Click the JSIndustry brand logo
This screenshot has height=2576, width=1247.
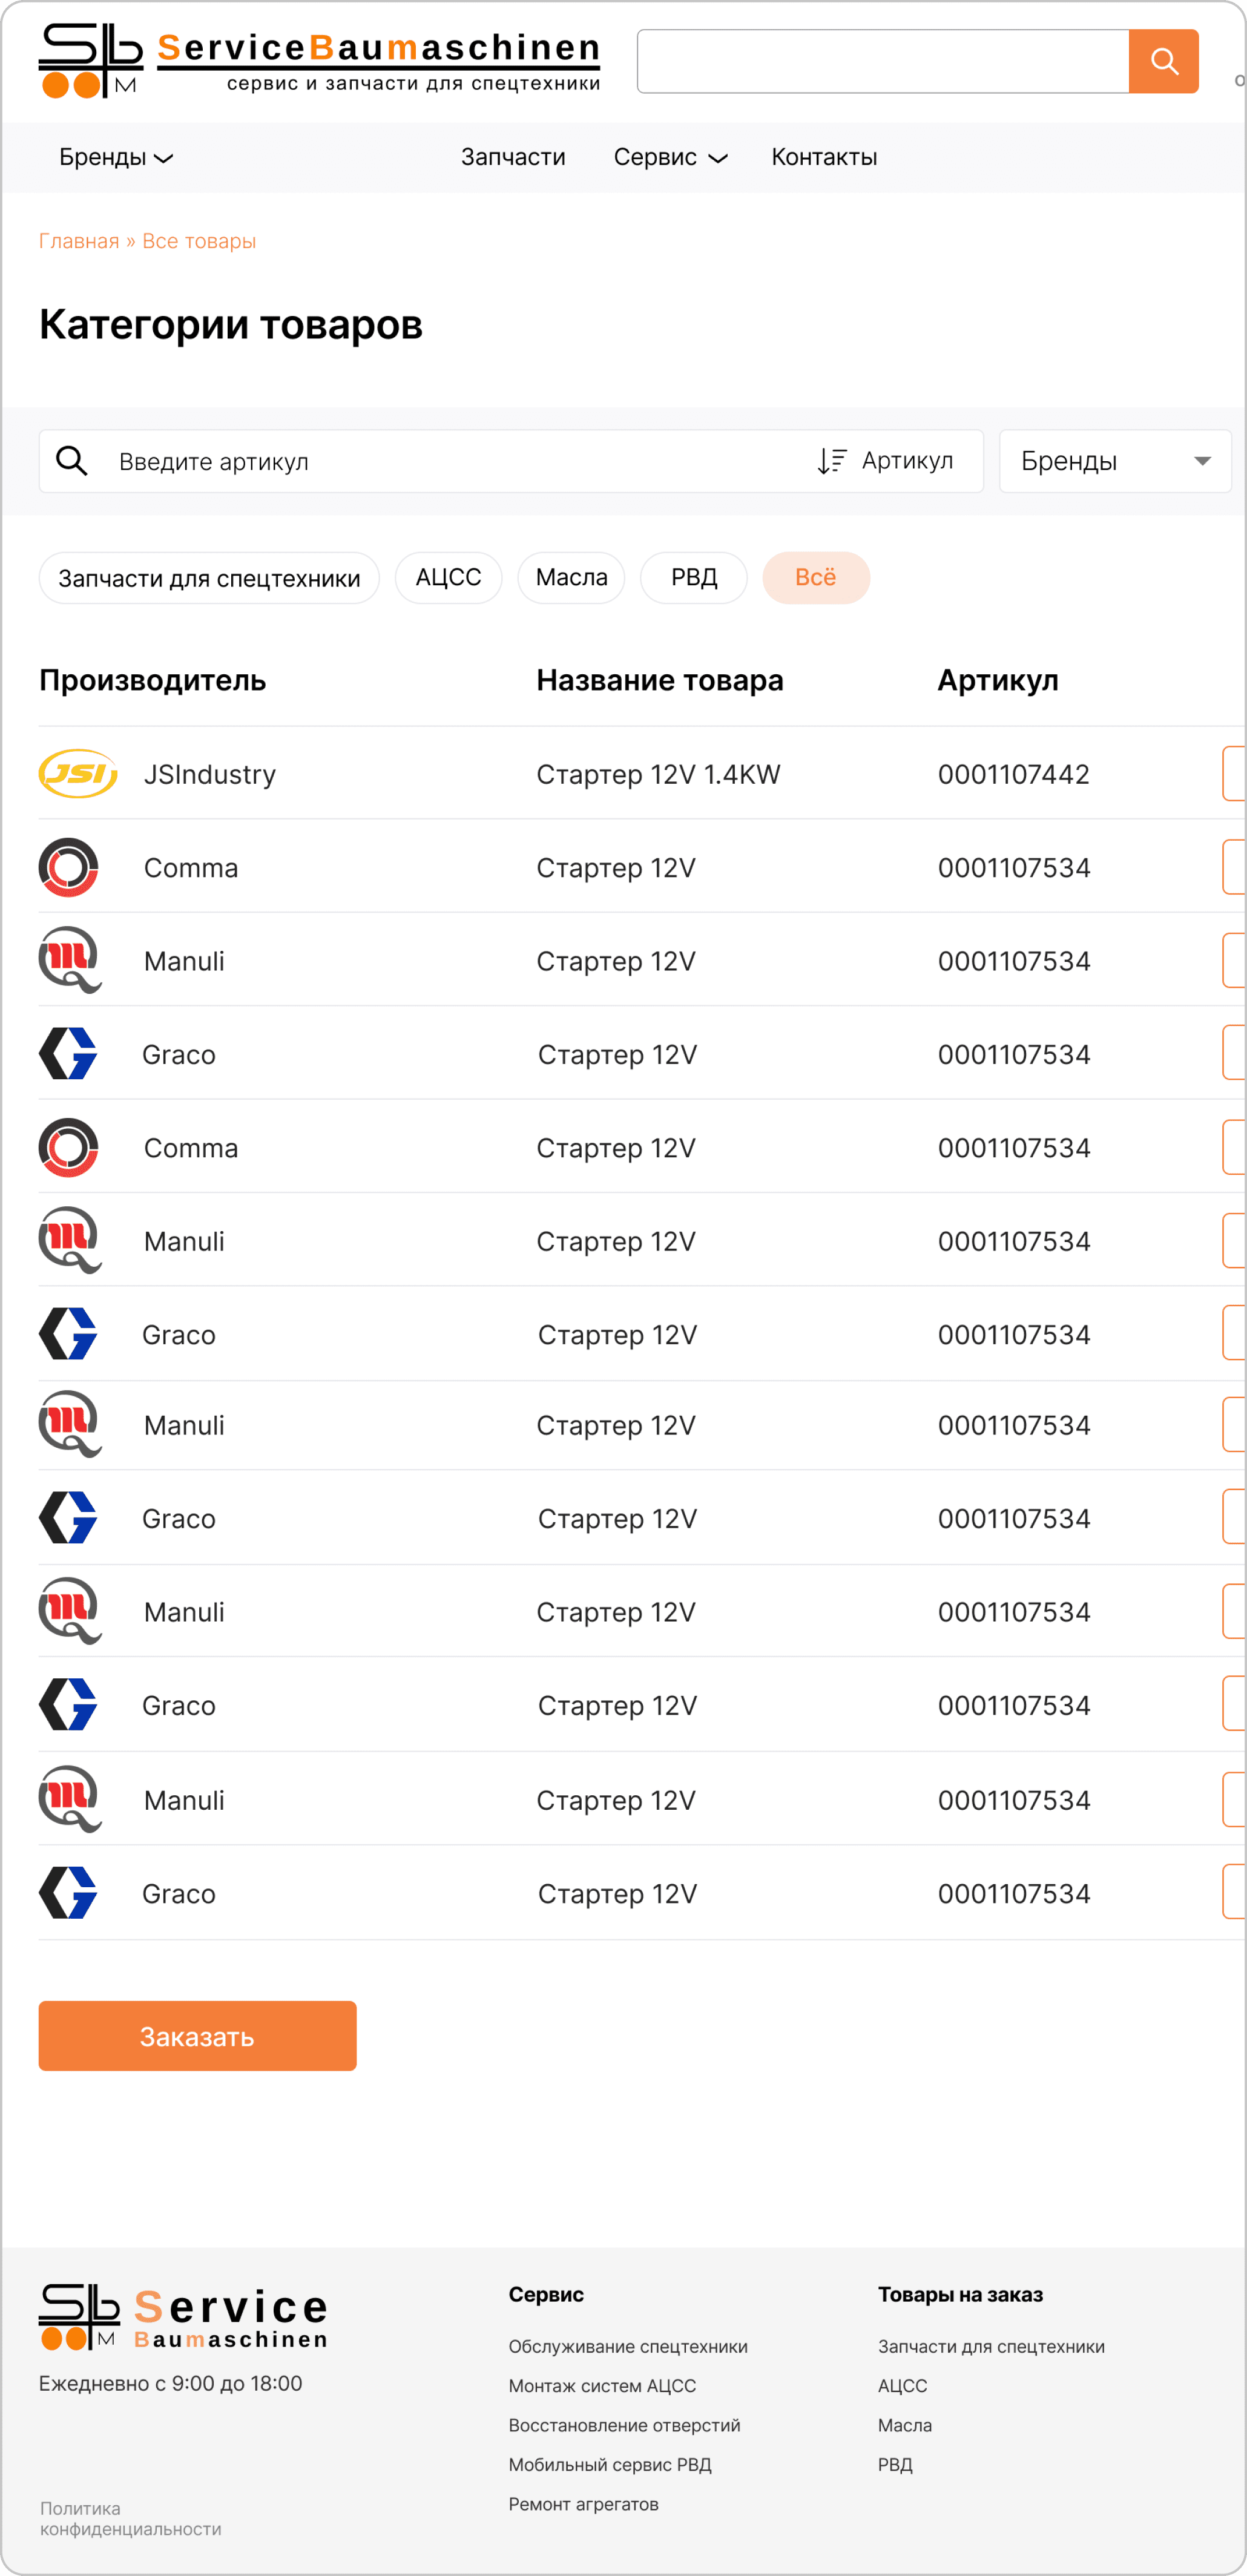[78, 773]
